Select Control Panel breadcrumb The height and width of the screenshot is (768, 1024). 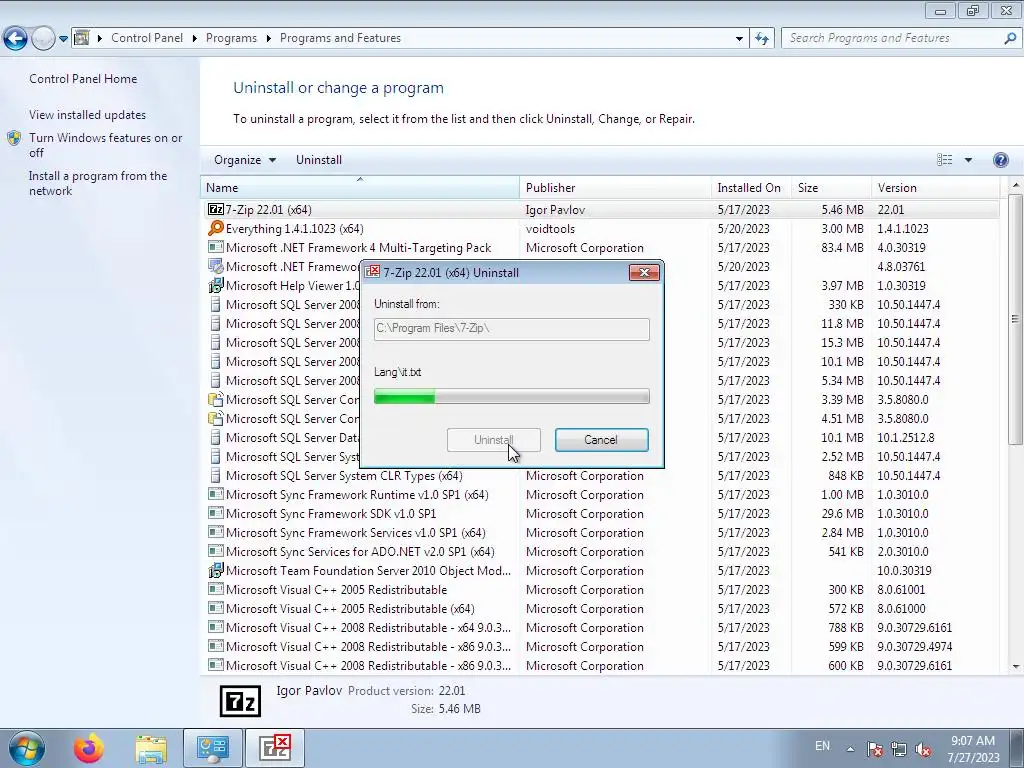(147, 38)
